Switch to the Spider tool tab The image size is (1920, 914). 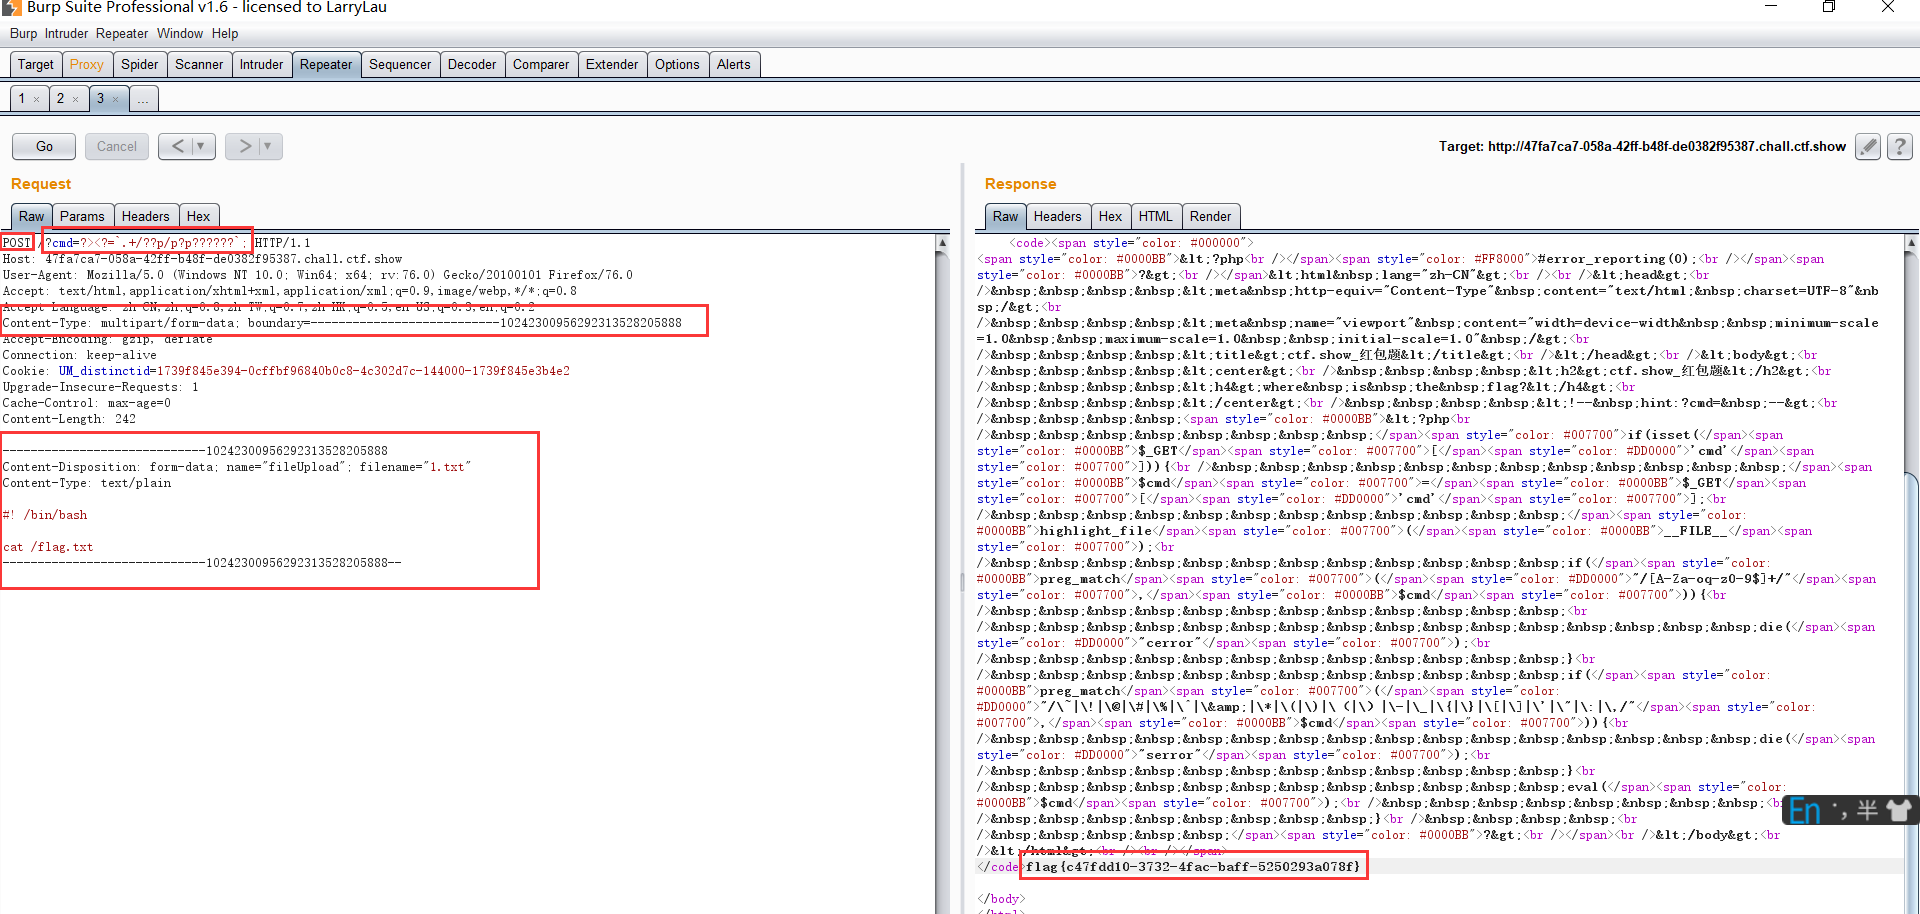[140, 64]
